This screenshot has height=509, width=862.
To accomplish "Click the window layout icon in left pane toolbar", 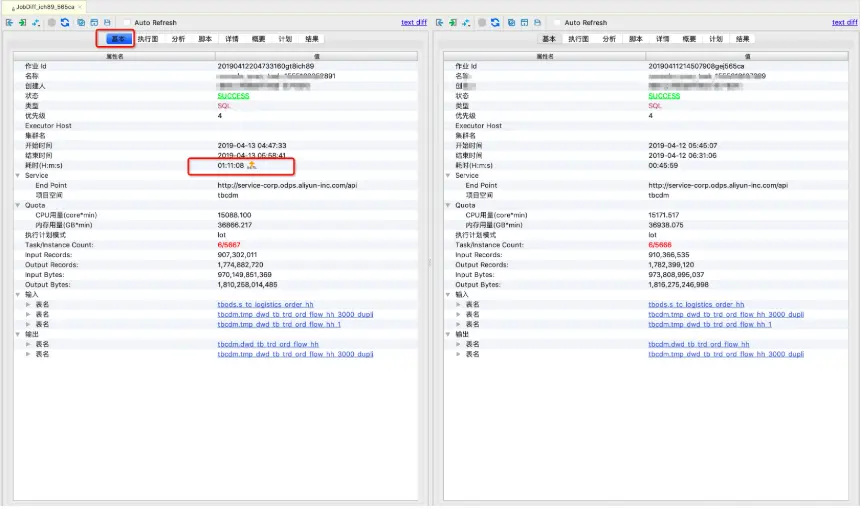I will click(94, 23).
